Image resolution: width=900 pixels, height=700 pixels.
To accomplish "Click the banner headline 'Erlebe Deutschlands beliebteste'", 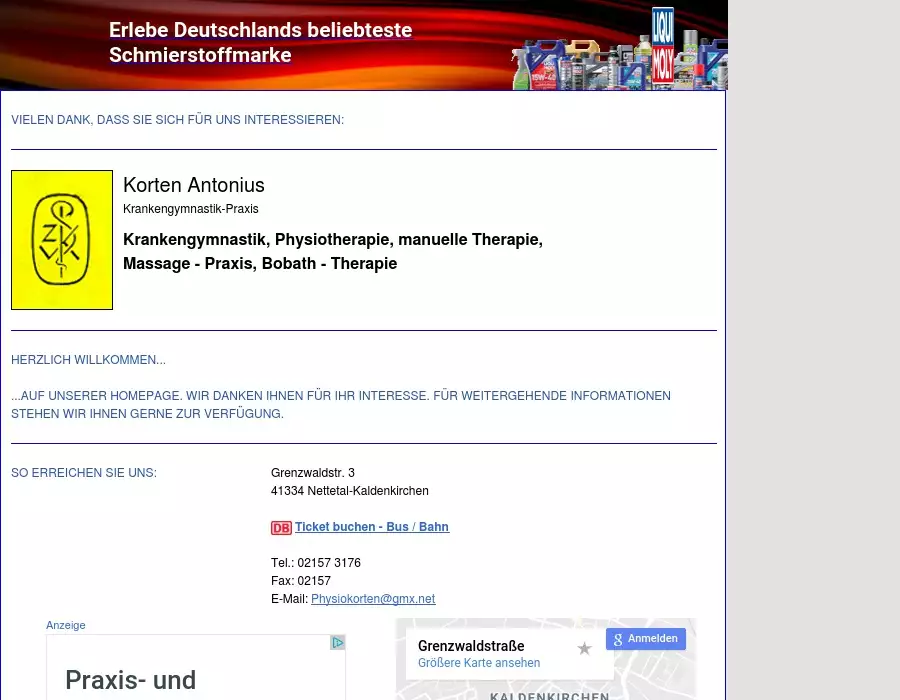I will 260,31.
